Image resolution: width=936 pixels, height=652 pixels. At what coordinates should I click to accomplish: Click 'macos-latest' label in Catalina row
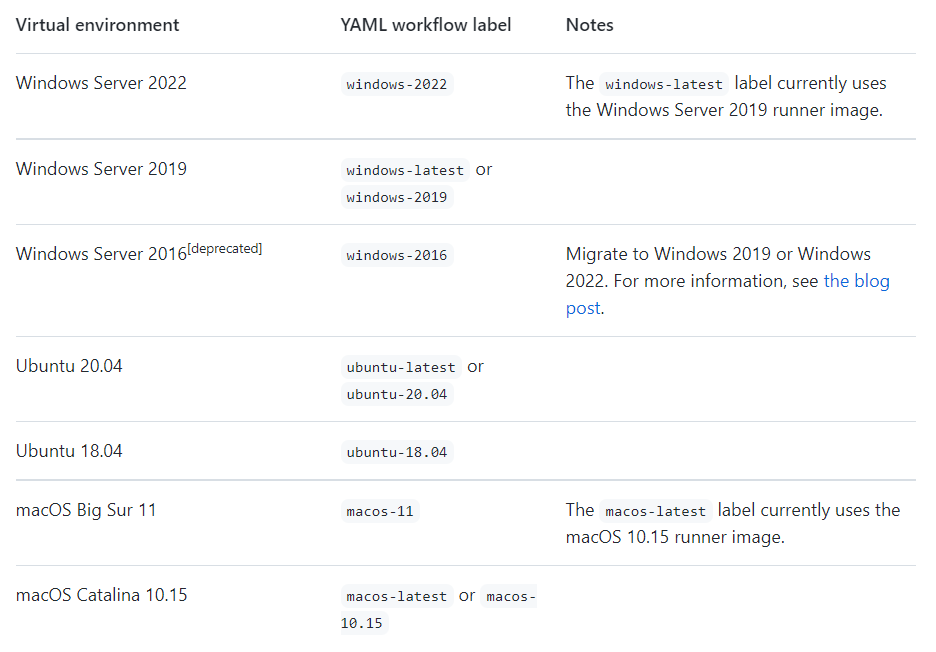coord(397,596)
